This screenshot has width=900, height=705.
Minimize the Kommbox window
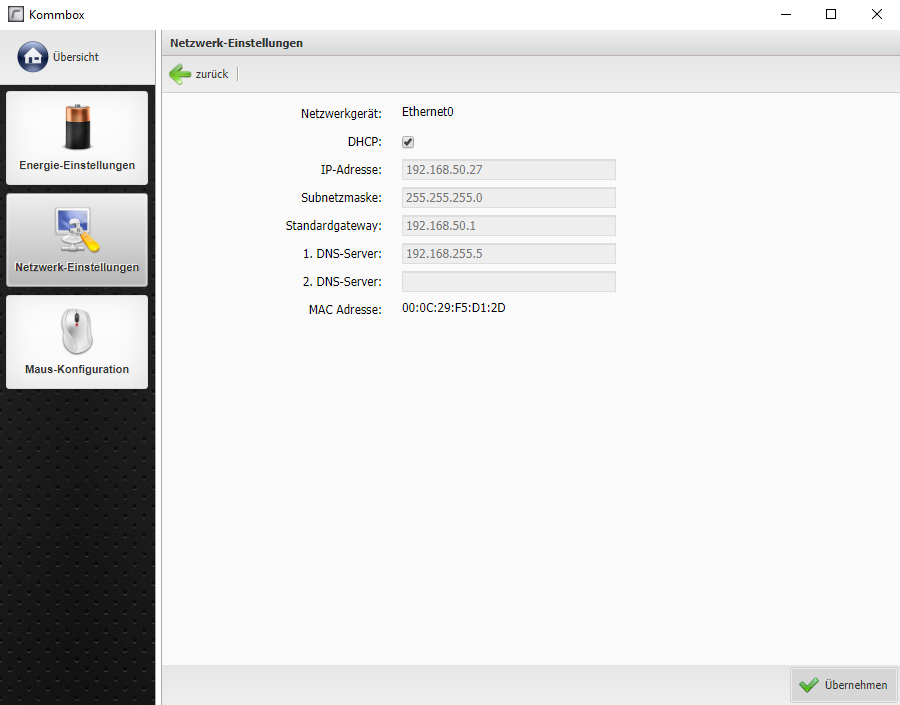785,15
